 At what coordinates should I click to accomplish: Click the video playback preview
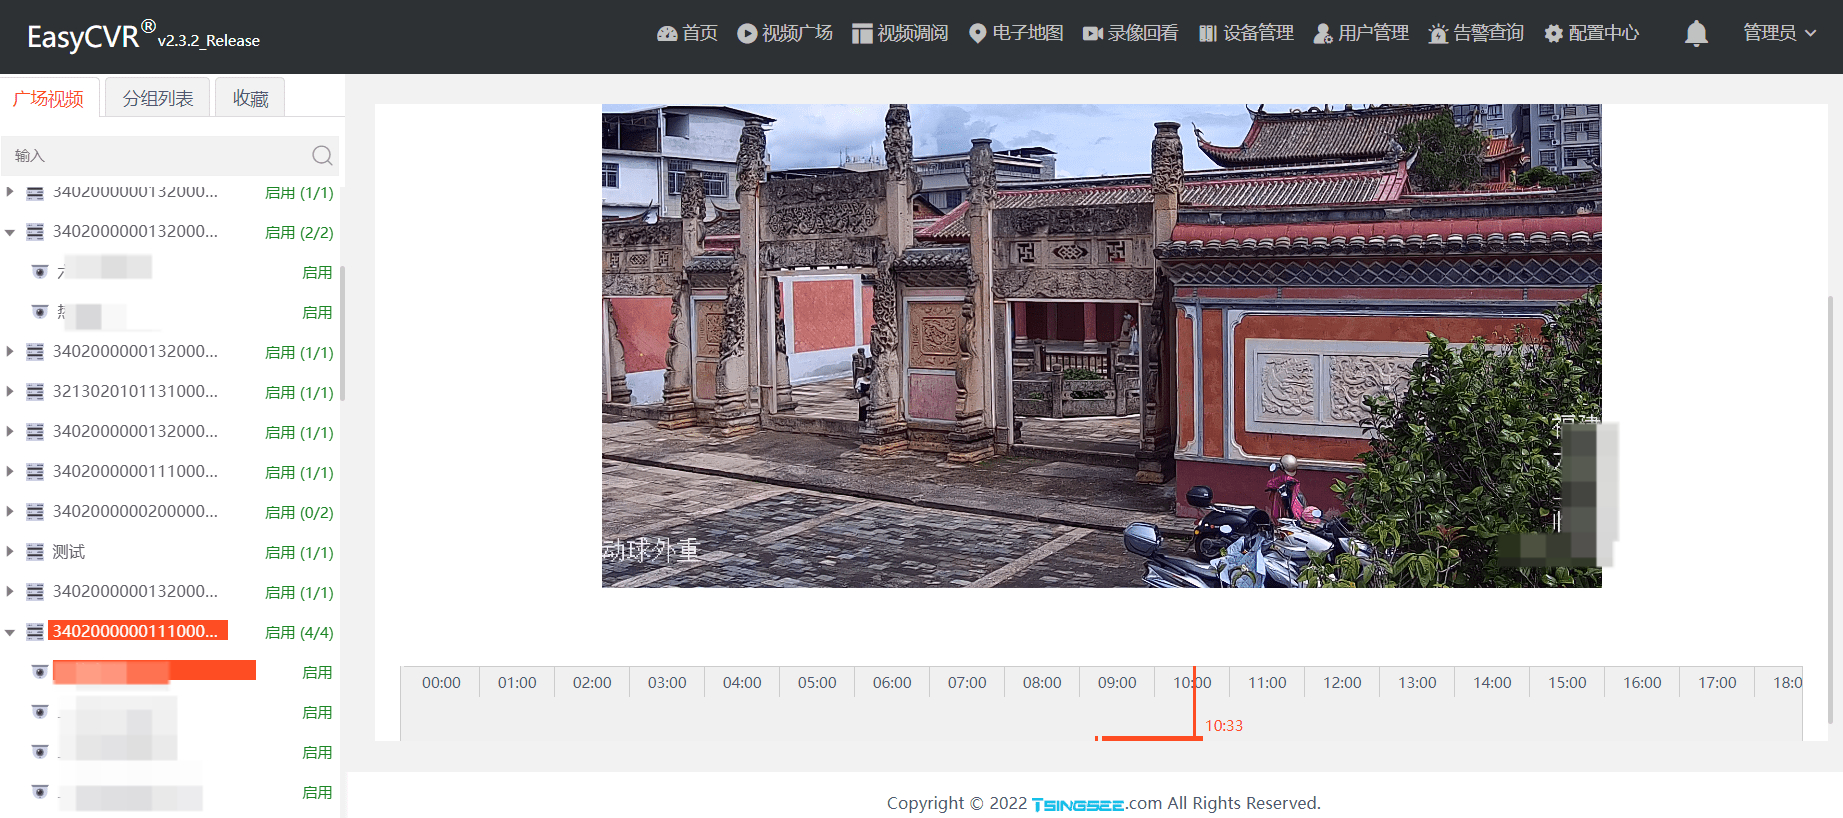[1101, 346]
